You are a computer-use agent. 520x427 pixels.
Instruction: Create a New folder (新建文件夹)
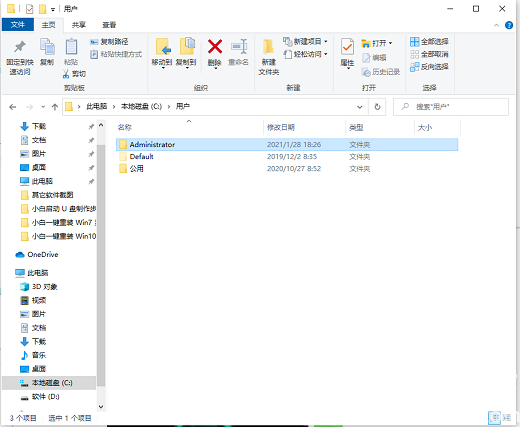(269, 57)
